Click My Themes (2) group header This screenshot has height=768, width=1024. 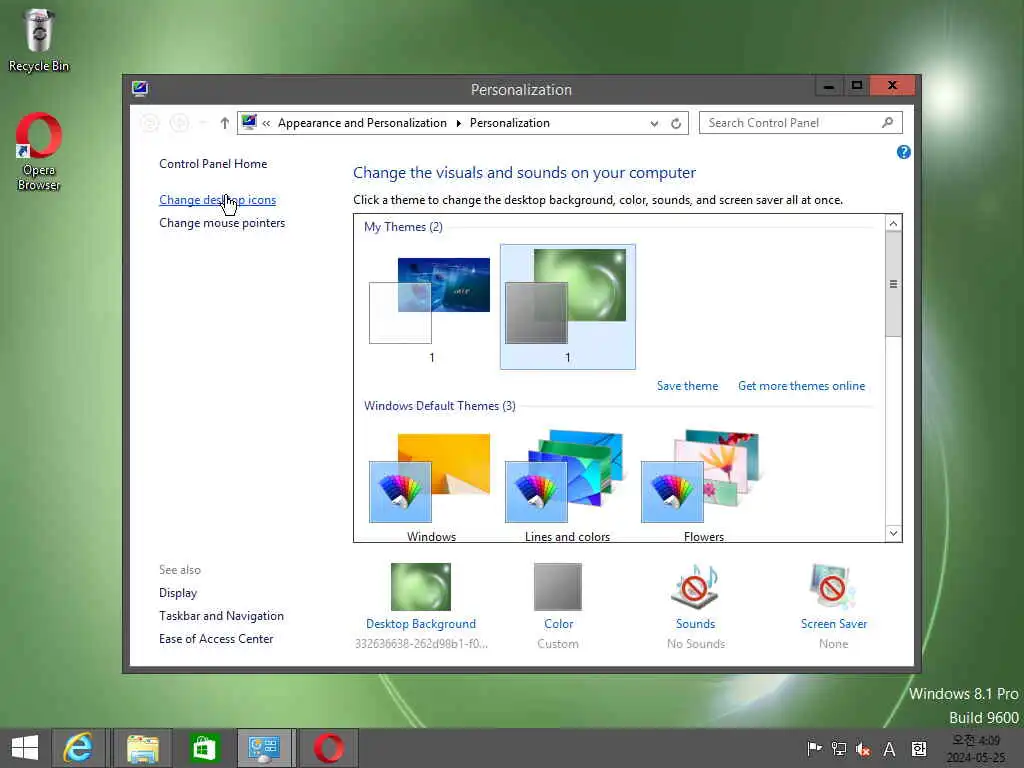[x=403, y=227]
